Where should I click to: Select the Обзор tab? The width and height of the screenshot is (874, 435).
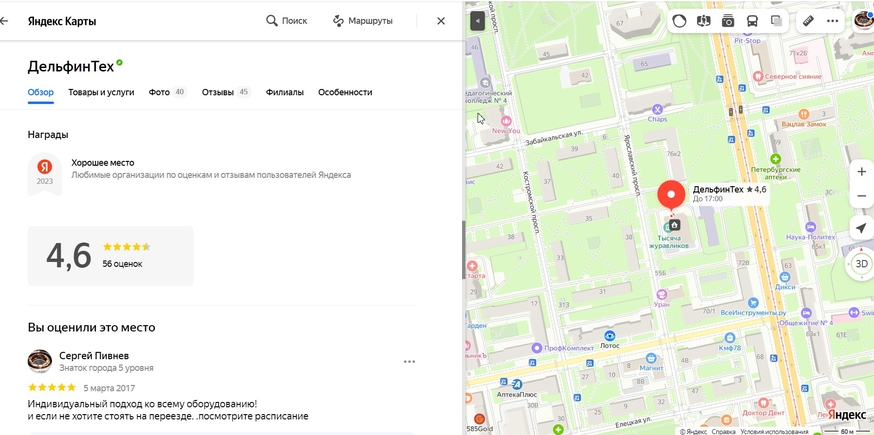pos(41,93)
